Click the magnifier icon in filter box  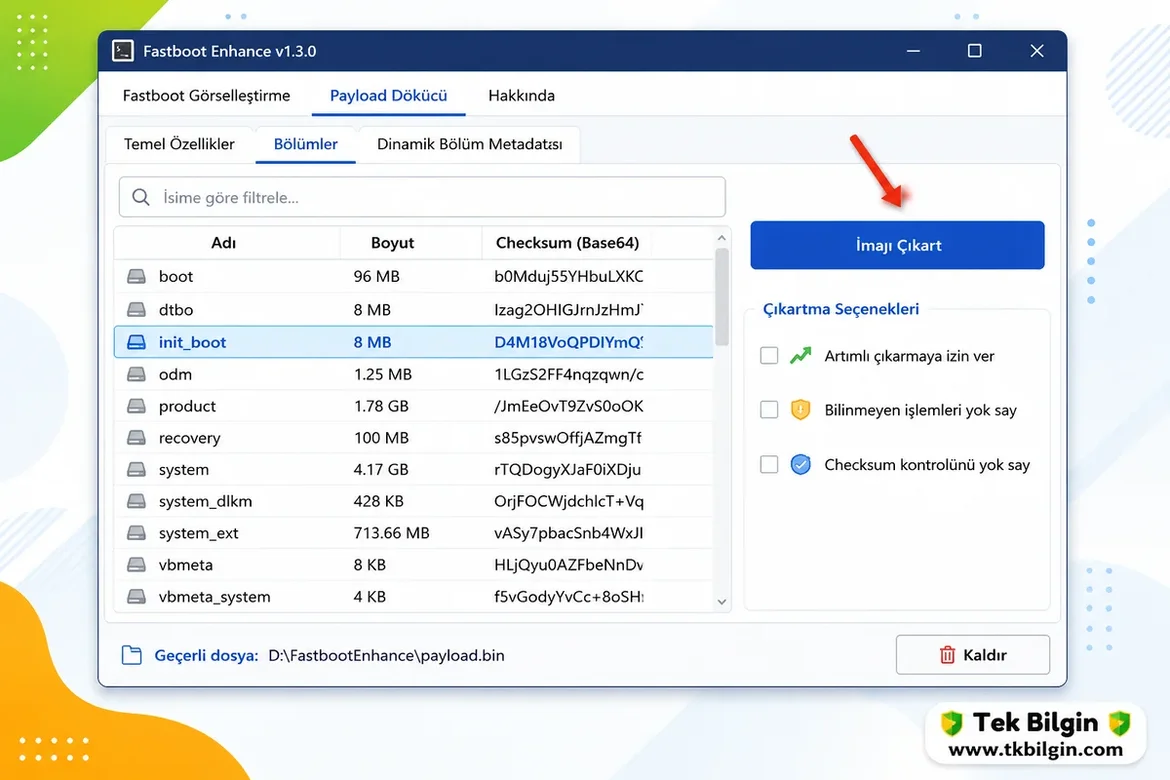[x=140, y=197]
